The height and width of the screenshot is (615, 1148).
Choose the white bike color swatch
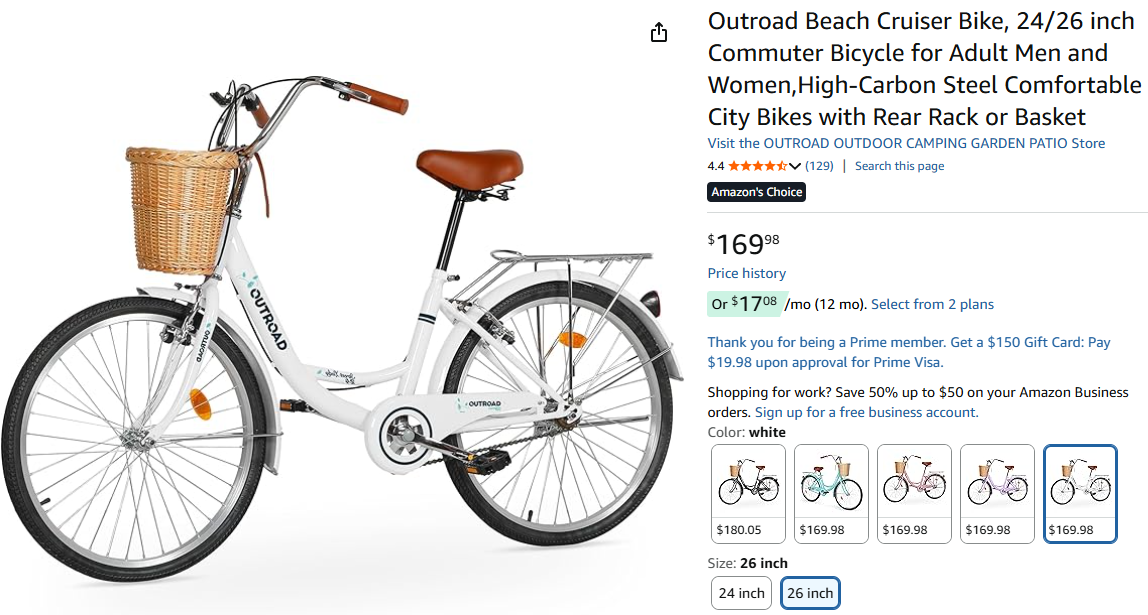click(x=1080, y=493)
